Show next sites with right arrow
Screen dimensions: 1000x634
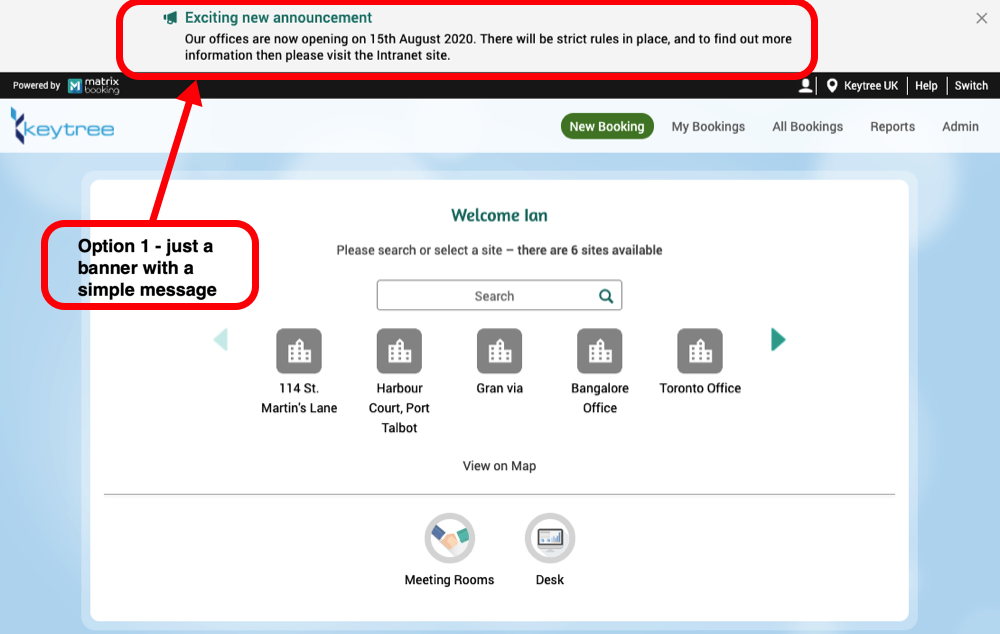point(778,340)
